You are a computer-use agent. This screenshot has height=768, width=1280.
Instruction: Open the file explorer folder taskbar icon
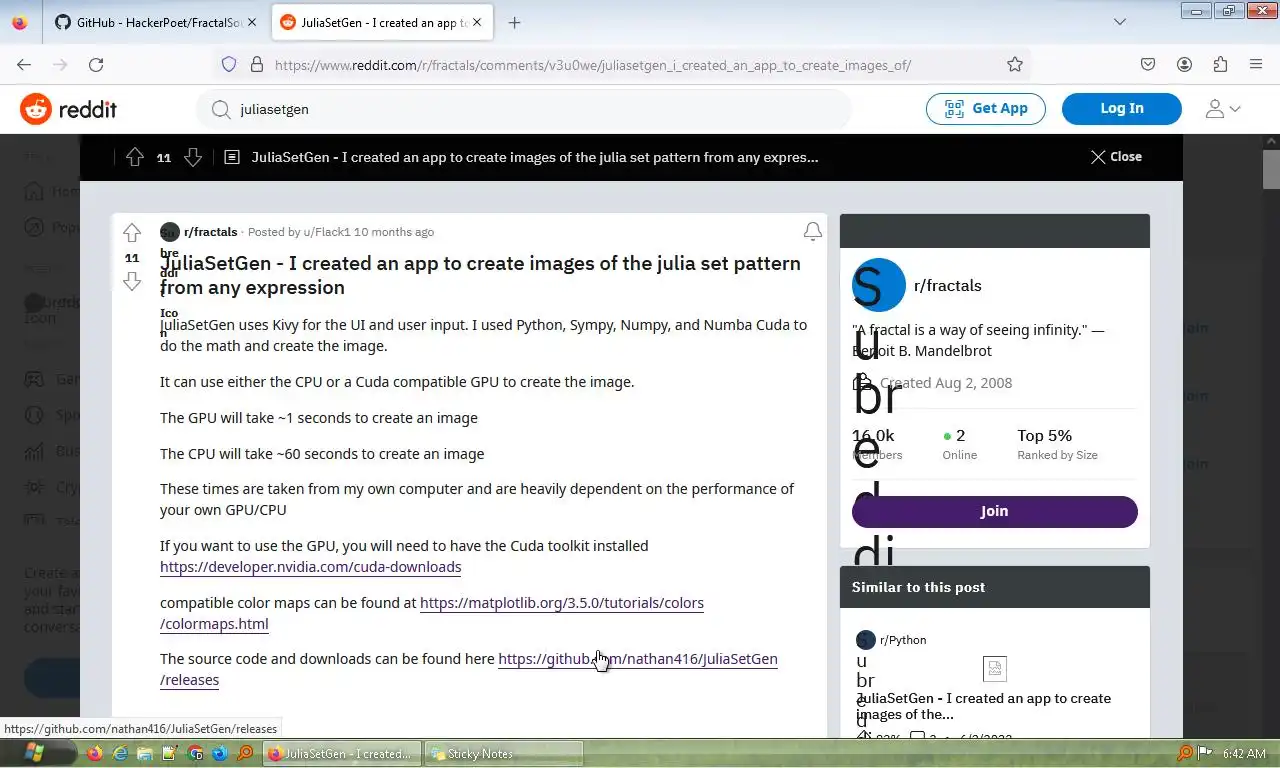tap(145, 753)
